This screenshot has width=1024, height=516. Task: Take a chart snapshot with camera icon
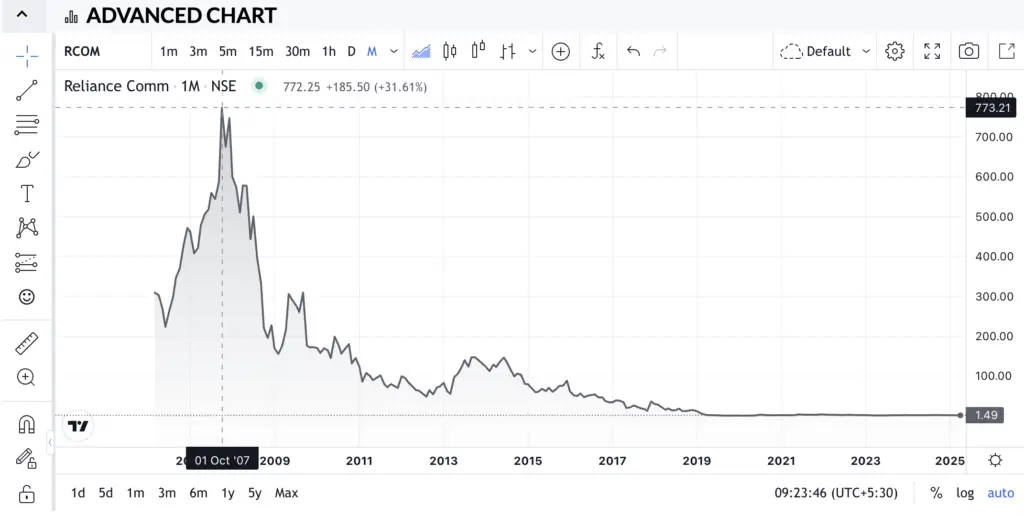[x=968, y=51]
